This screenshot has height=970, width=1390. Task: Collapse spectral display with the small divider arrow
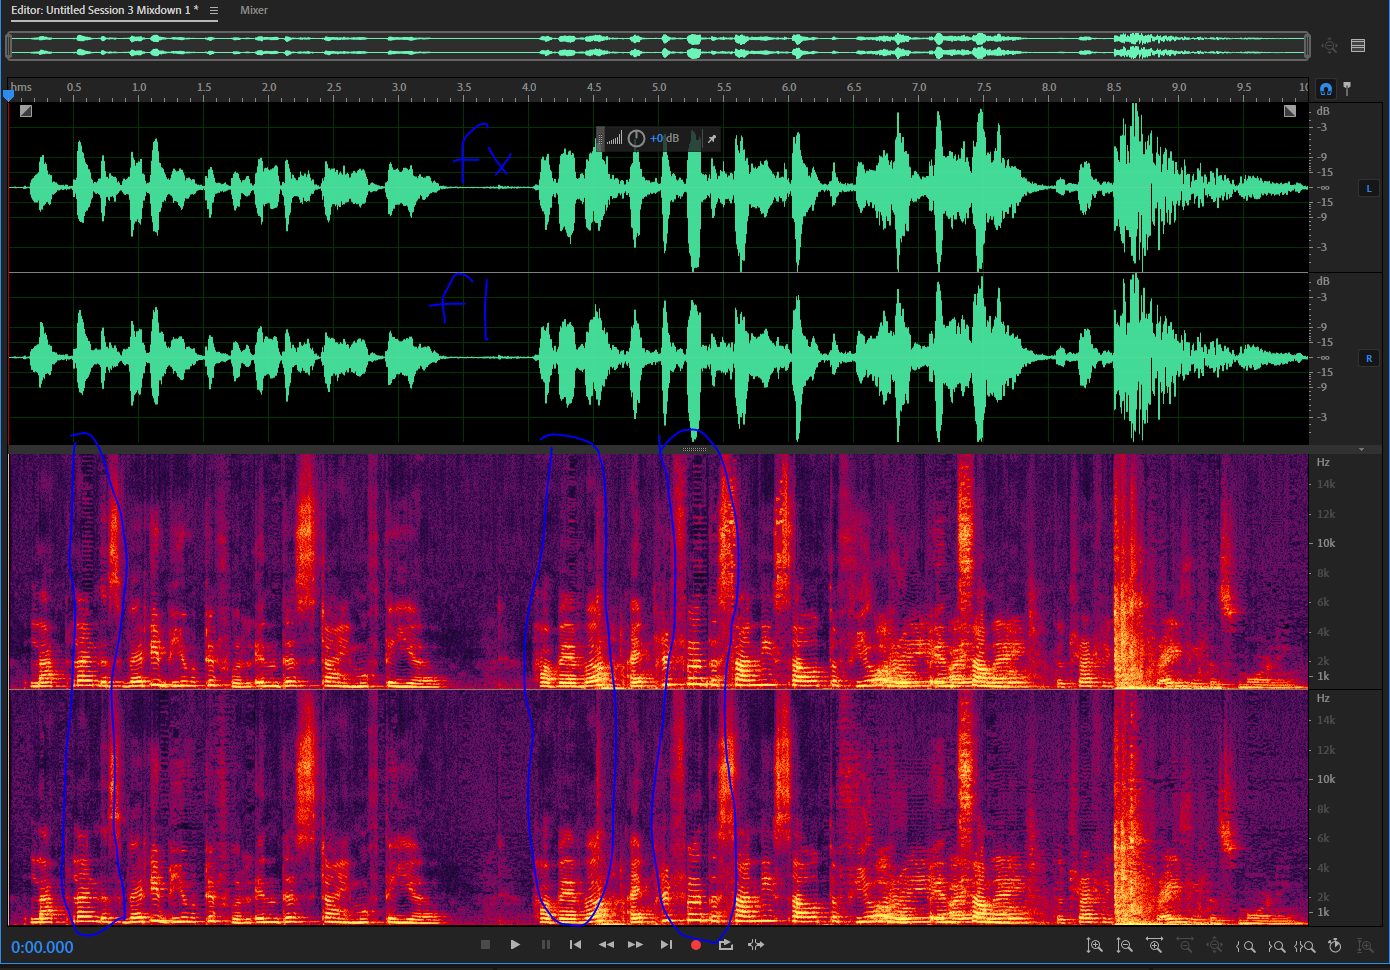click(x=1361, y=450)
